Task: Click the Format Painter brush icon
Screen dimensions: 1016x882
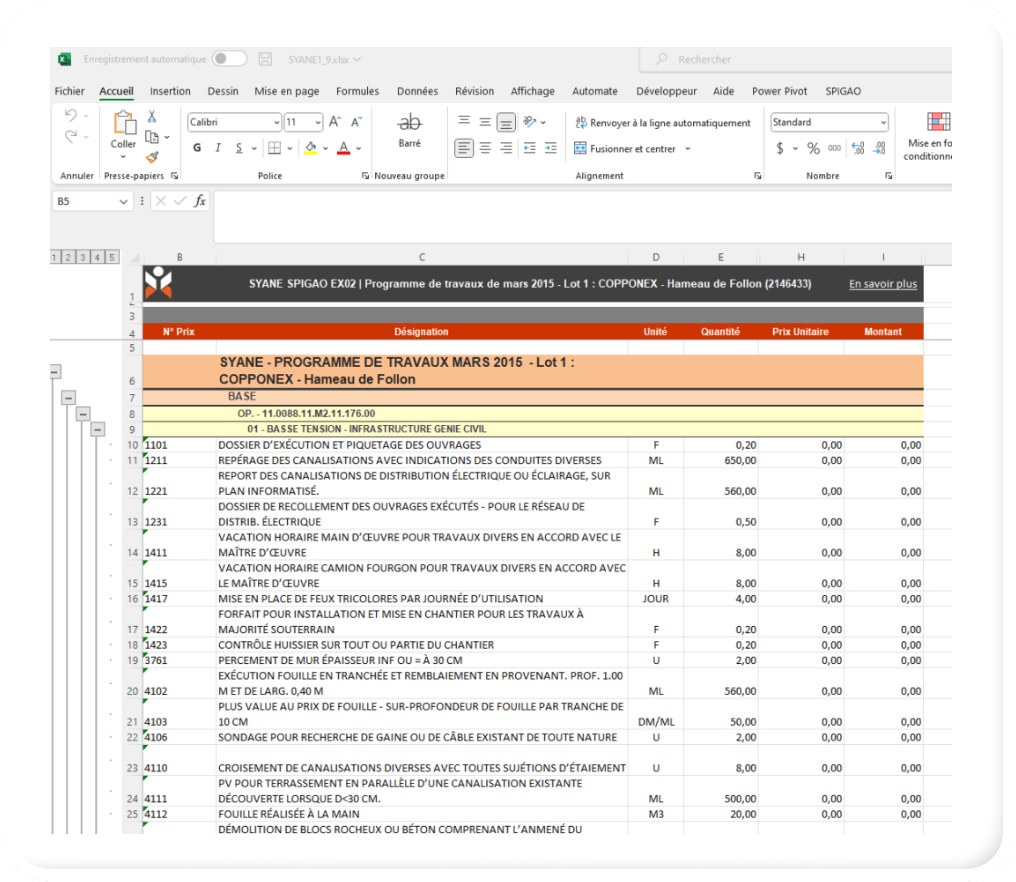Action: pyautogui.click(x=152, y=157)
